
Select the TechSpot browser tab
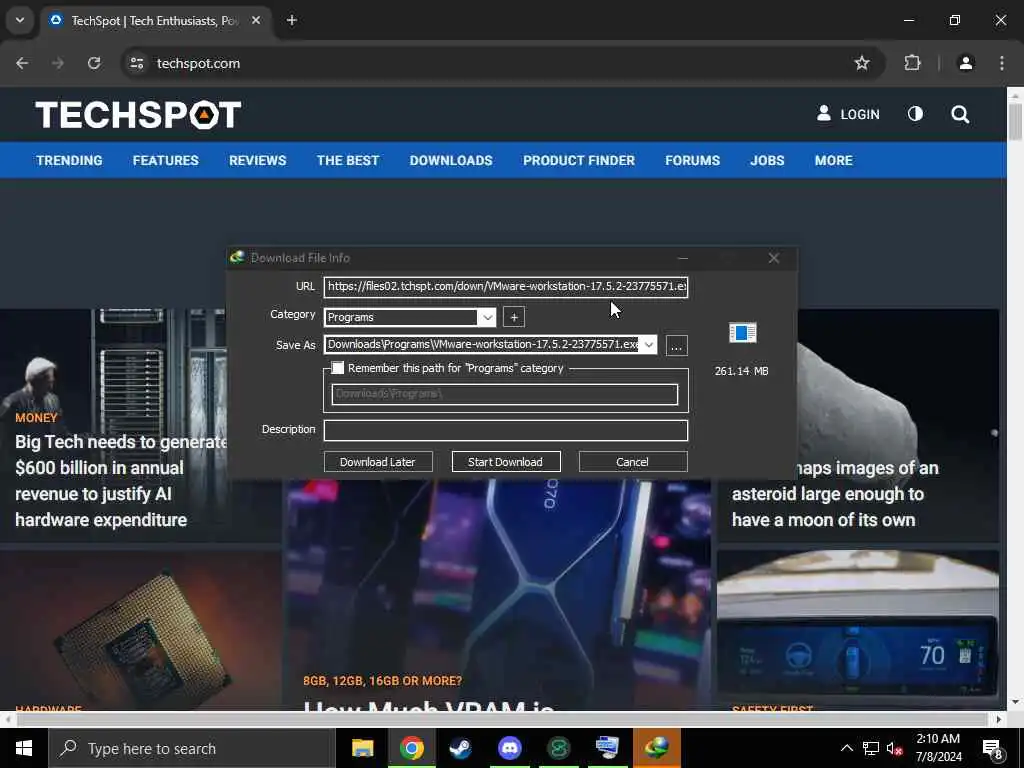click(x=155, y=21)
